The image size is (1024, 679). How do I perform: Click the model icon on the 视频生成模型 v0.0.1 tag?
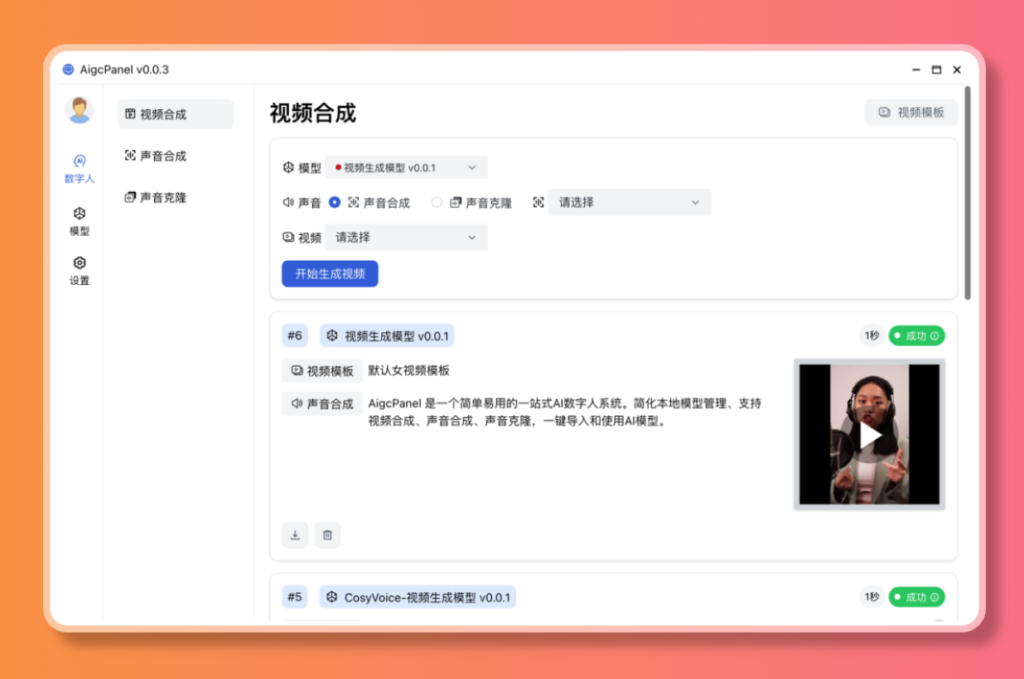point(331,336)
